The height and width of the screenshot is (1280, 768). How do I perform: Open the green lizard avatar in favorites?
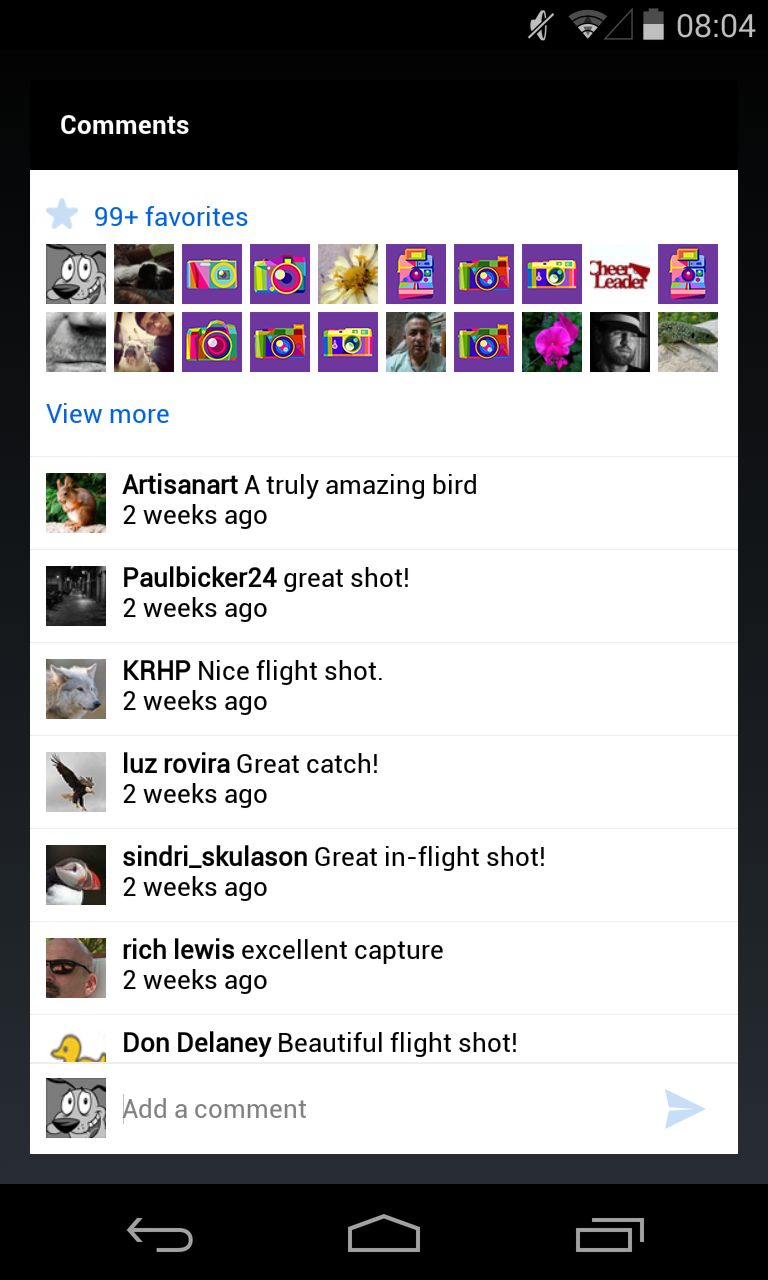coord(688,342)
